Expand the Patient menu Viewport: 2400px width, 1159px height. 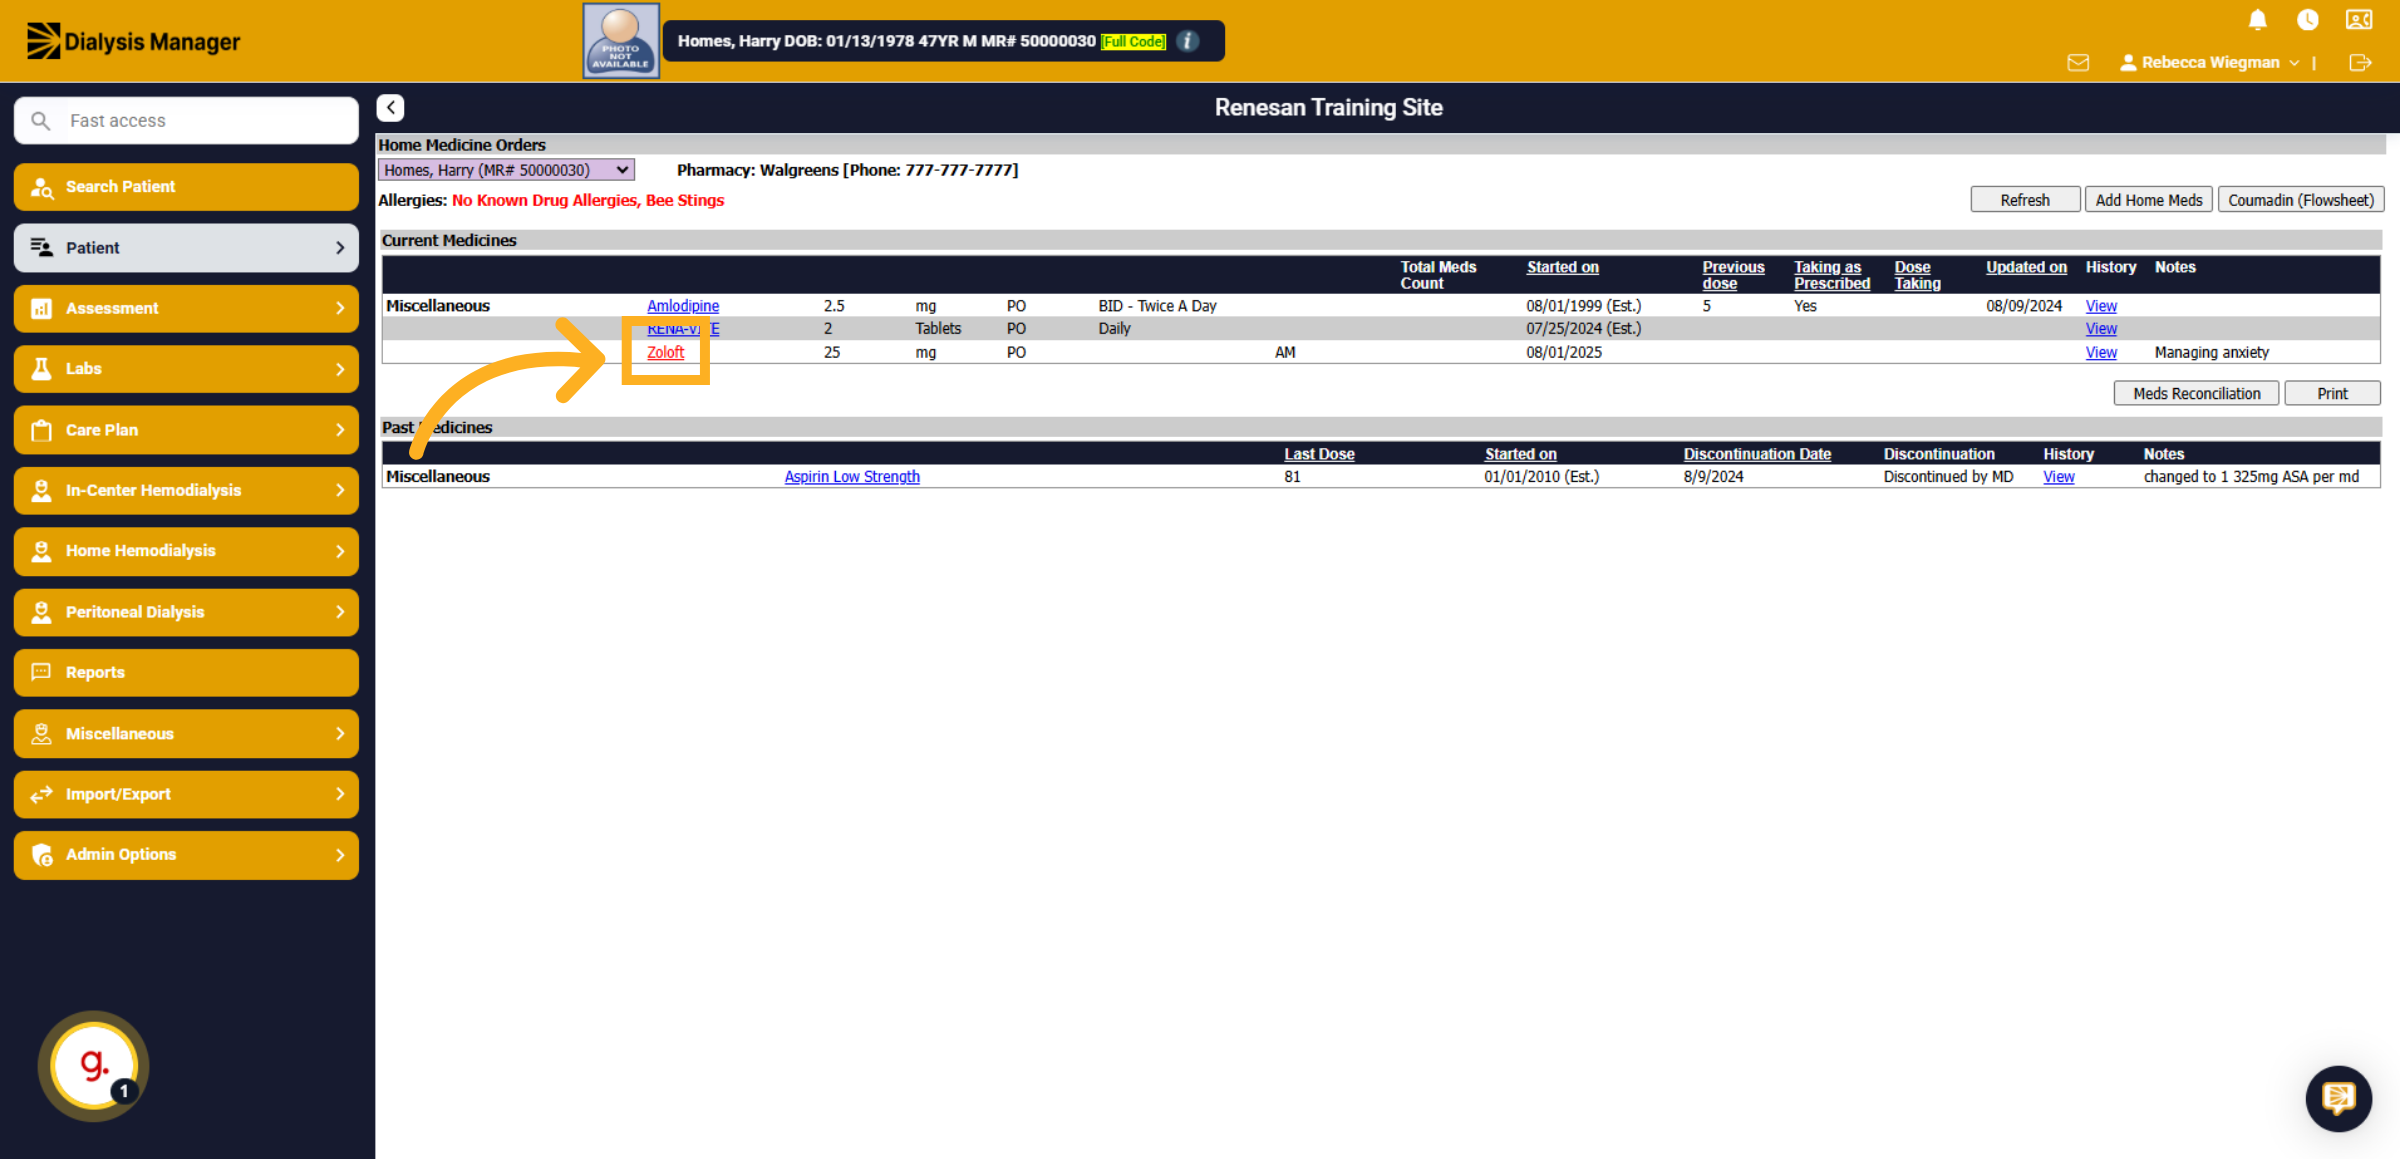pos(187,248)
